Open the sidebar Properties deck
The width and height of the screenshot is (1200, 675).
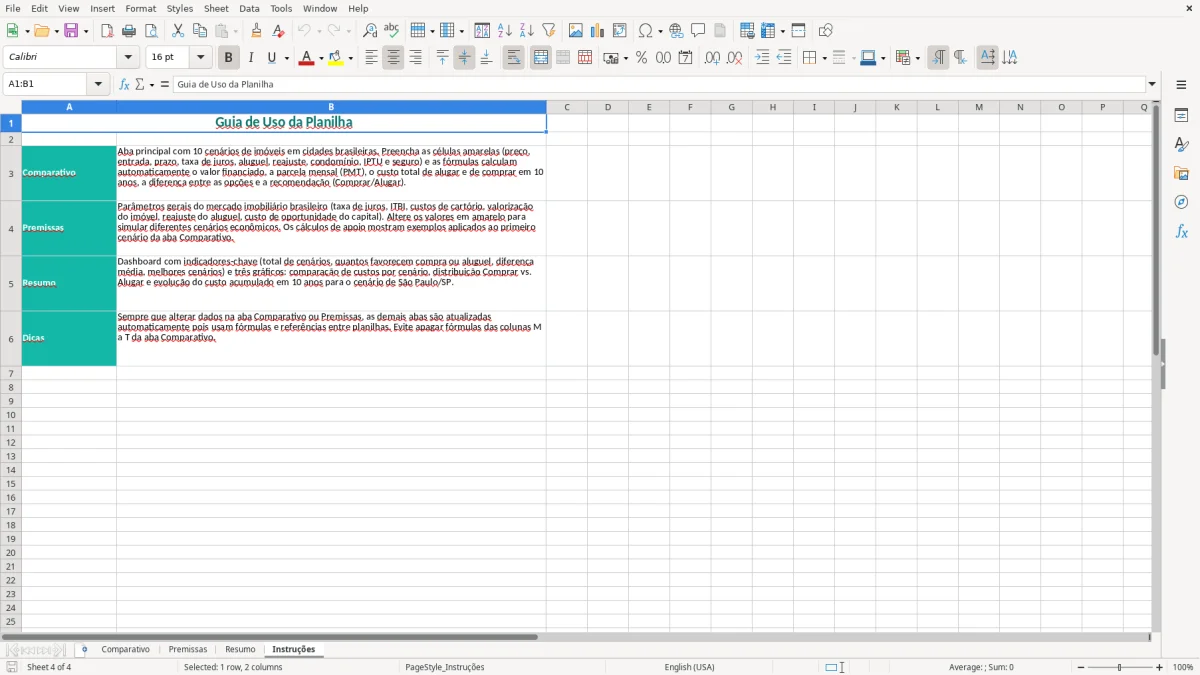(1181, 116)
